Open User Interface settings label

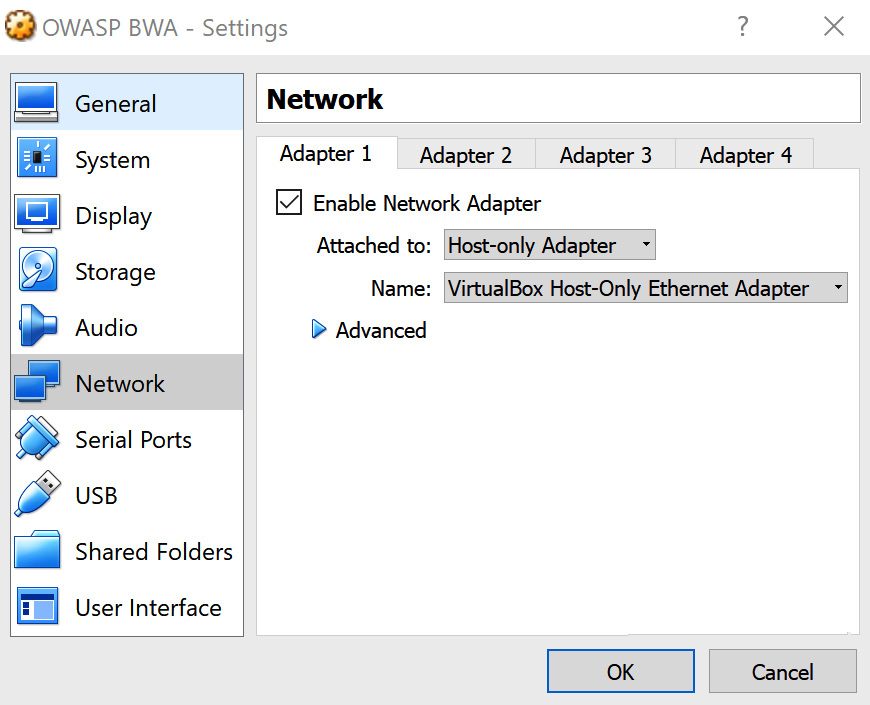click(x=148, y=608)
